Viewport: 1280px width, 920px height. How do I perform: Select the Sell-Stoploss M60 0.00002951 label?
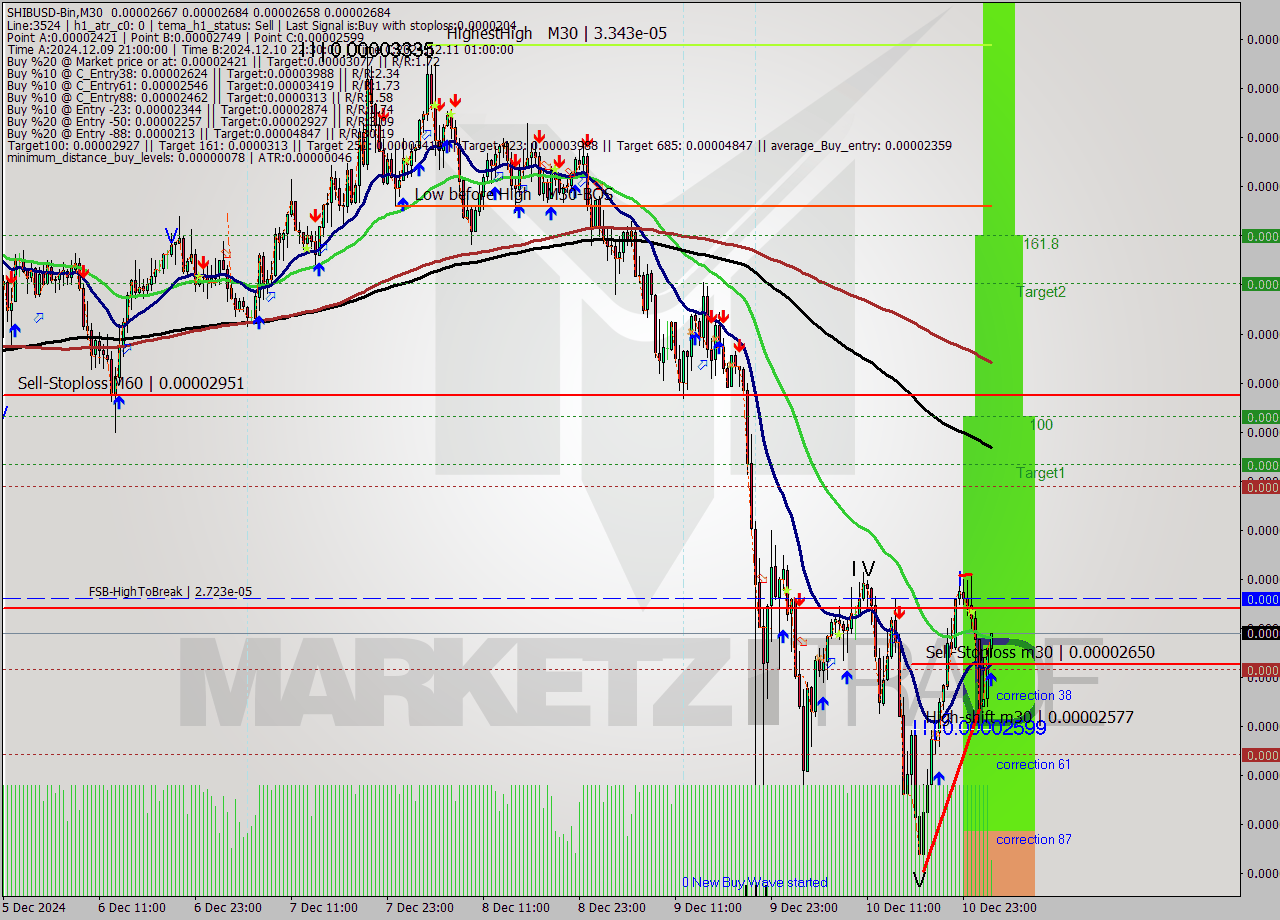130,383
